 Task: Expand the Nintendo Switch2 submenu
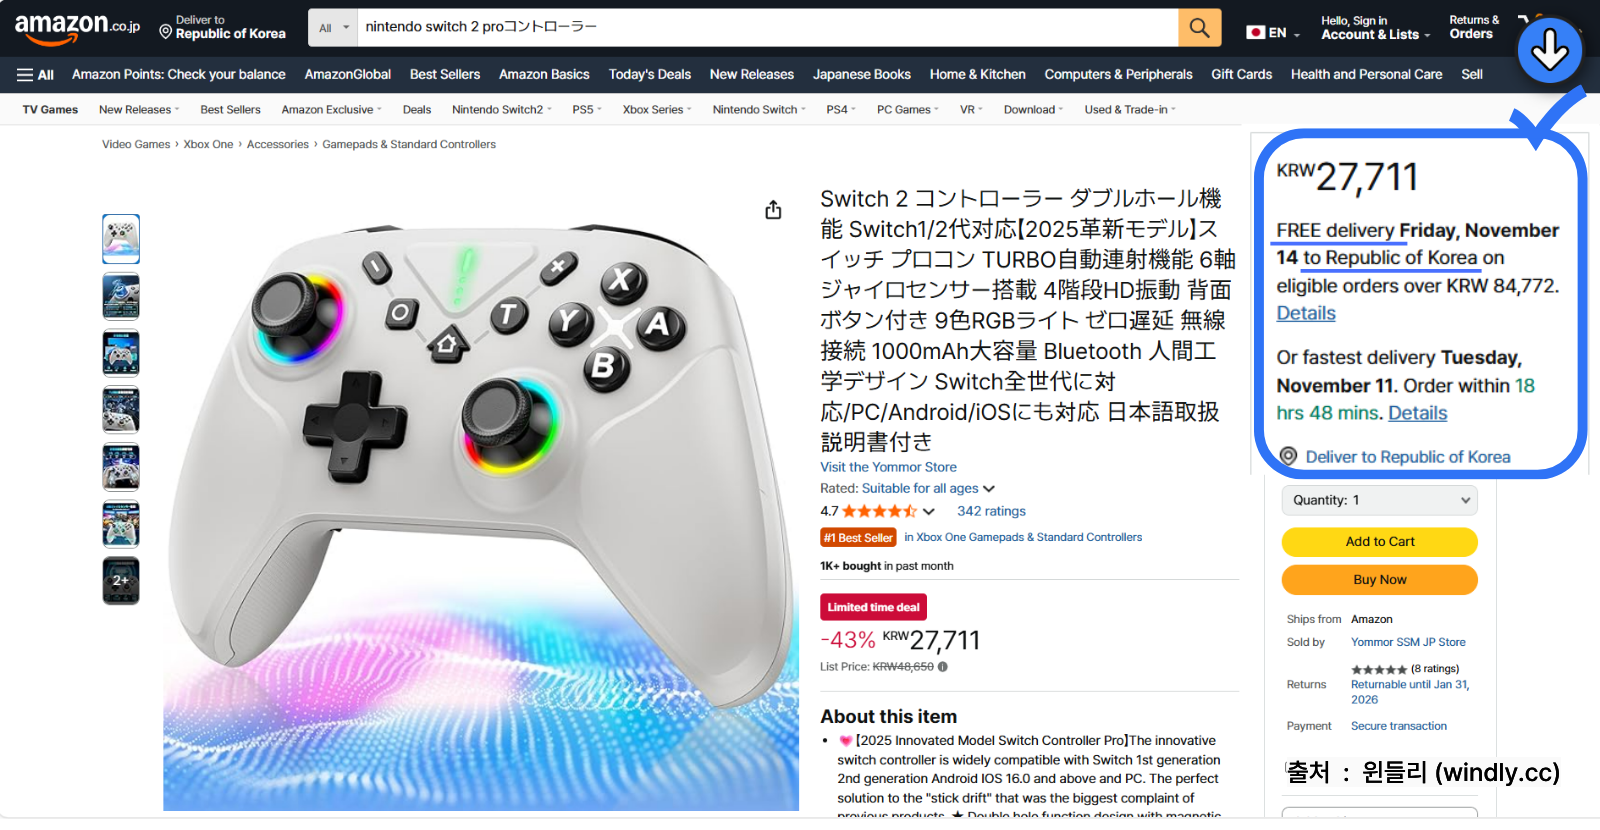coord(501,110)
